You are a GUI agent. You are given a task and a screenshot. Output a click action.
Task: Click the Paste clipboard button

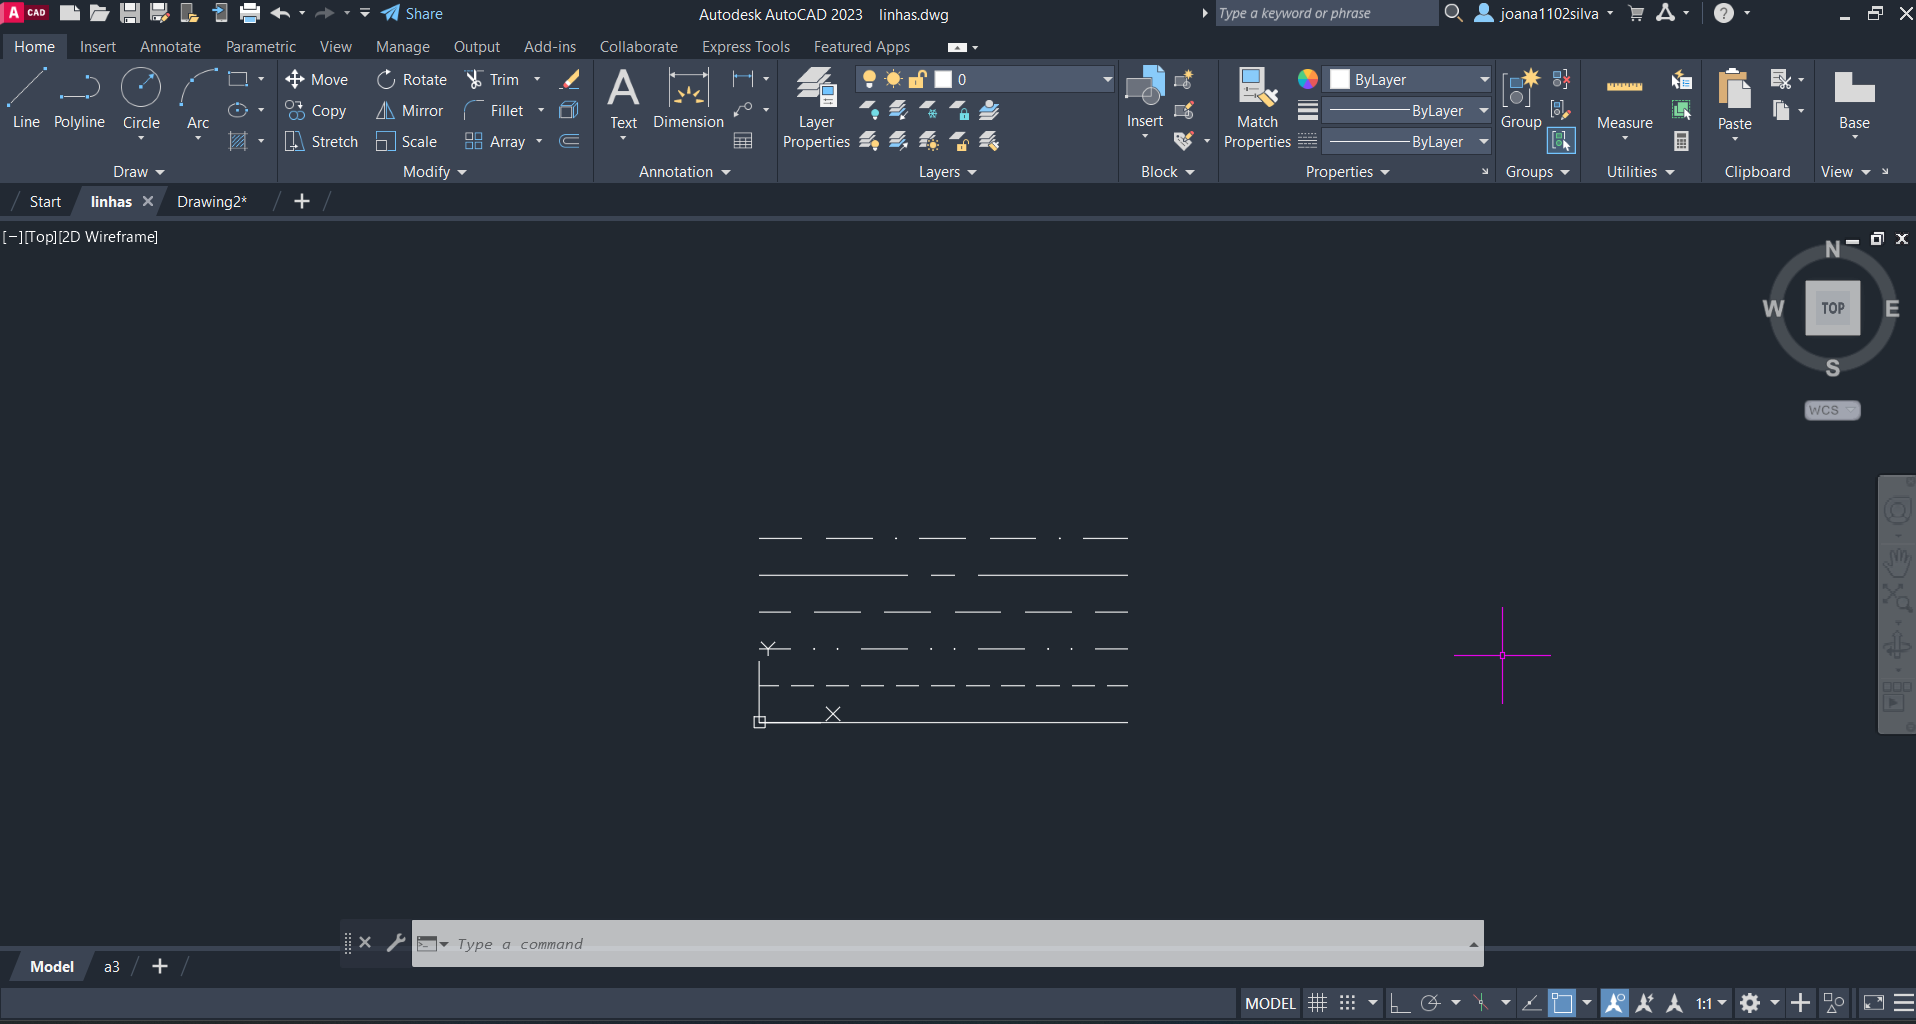pos(1734,99)
